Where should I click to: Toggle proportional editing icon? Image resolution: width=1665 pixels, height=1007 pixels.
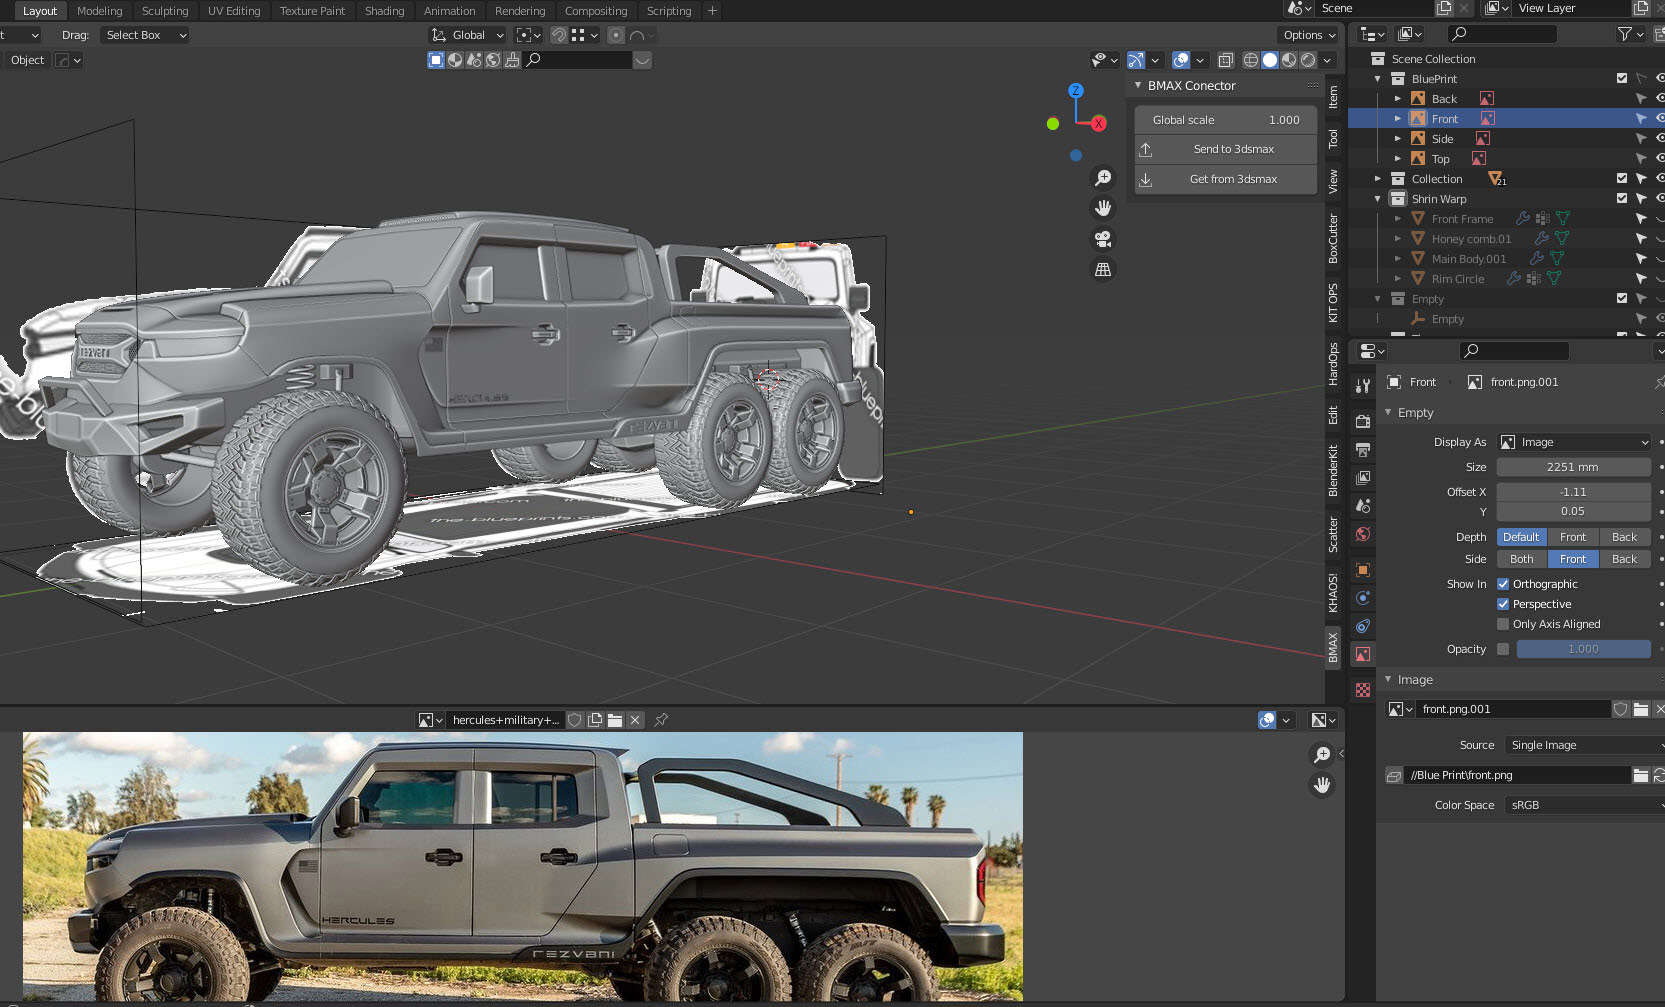[x=616, y=35]
